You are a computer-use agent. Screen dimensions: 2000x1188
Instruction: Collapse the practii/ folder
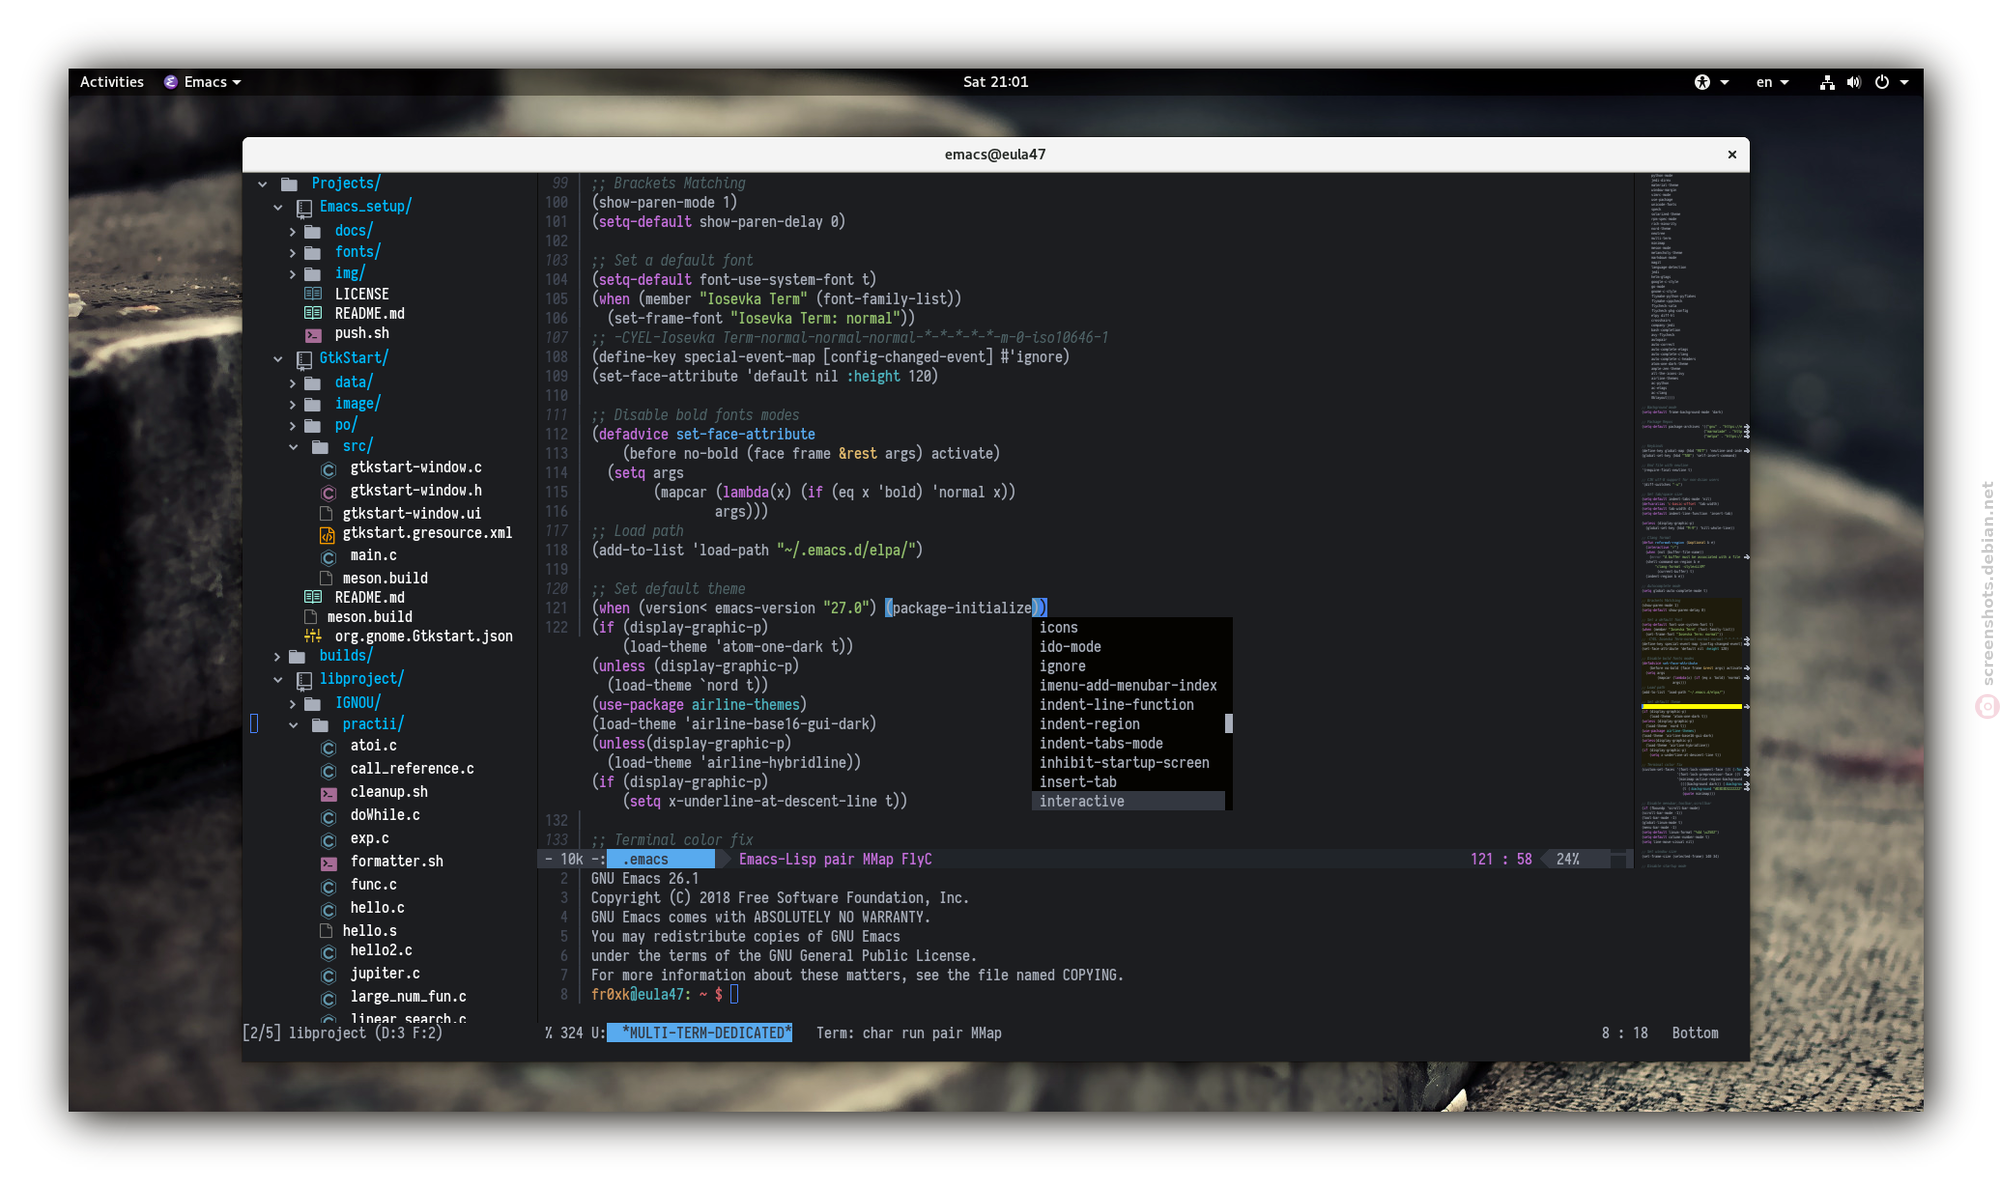(x=293, y=725)
